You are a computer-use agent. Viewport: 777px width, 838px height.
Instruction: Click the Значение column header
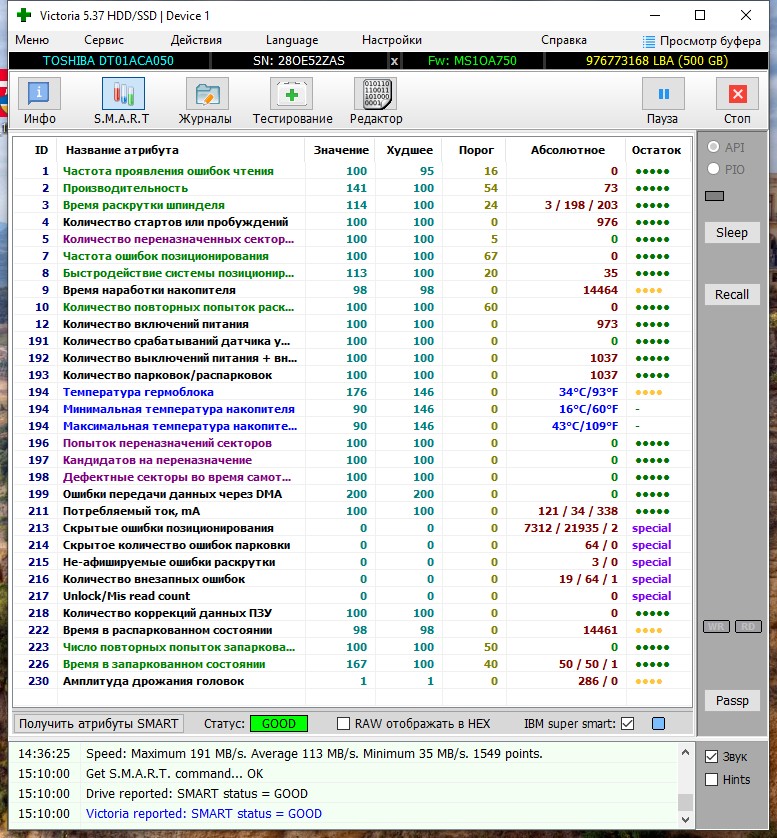(x=341, y=150)
